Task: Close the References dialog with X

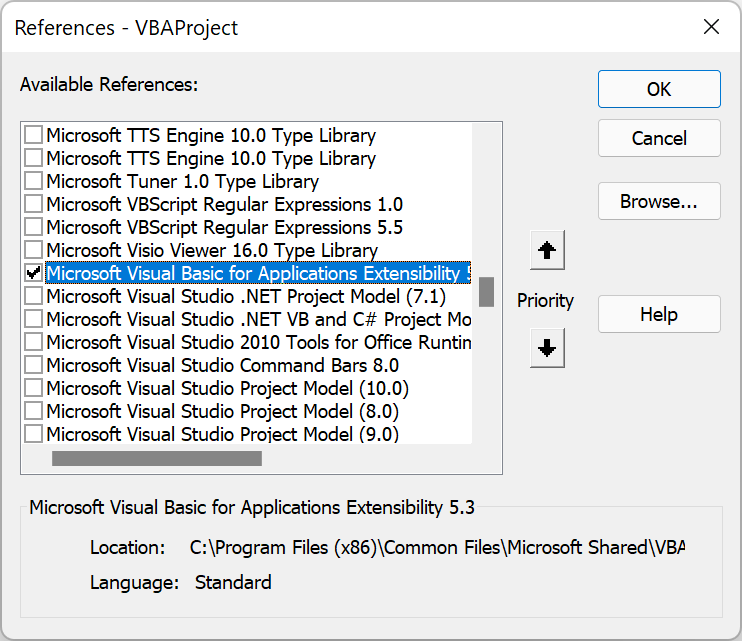Action: click(711, 27)
